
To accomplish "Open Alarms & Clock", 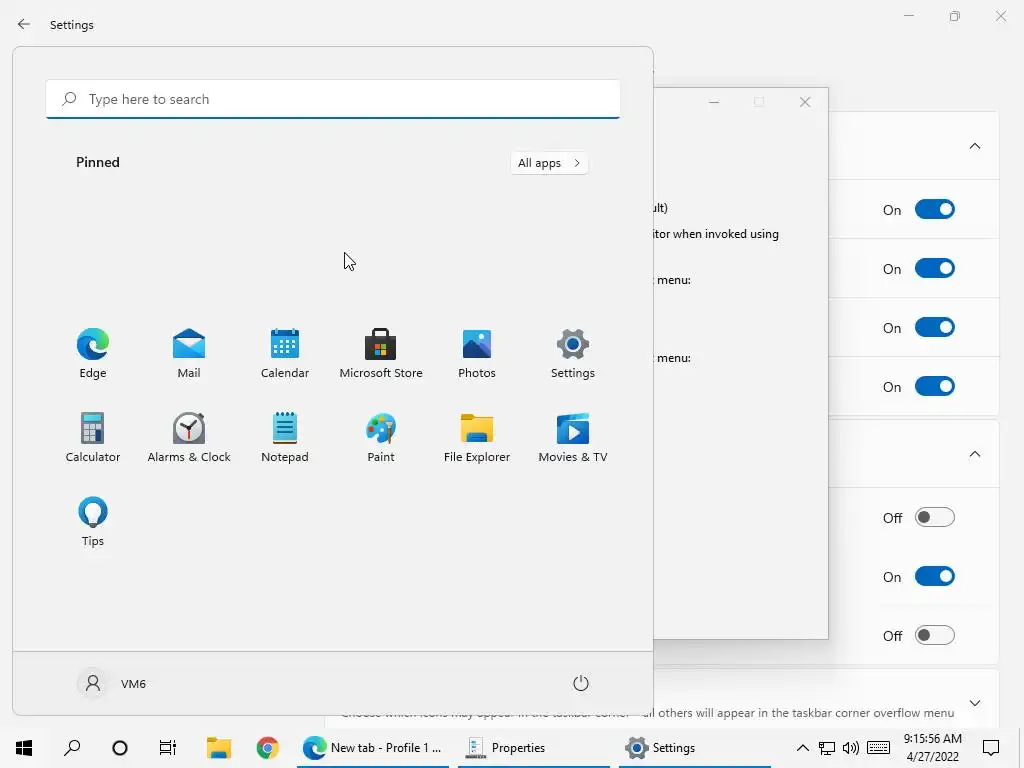I will tap(189, 438).
